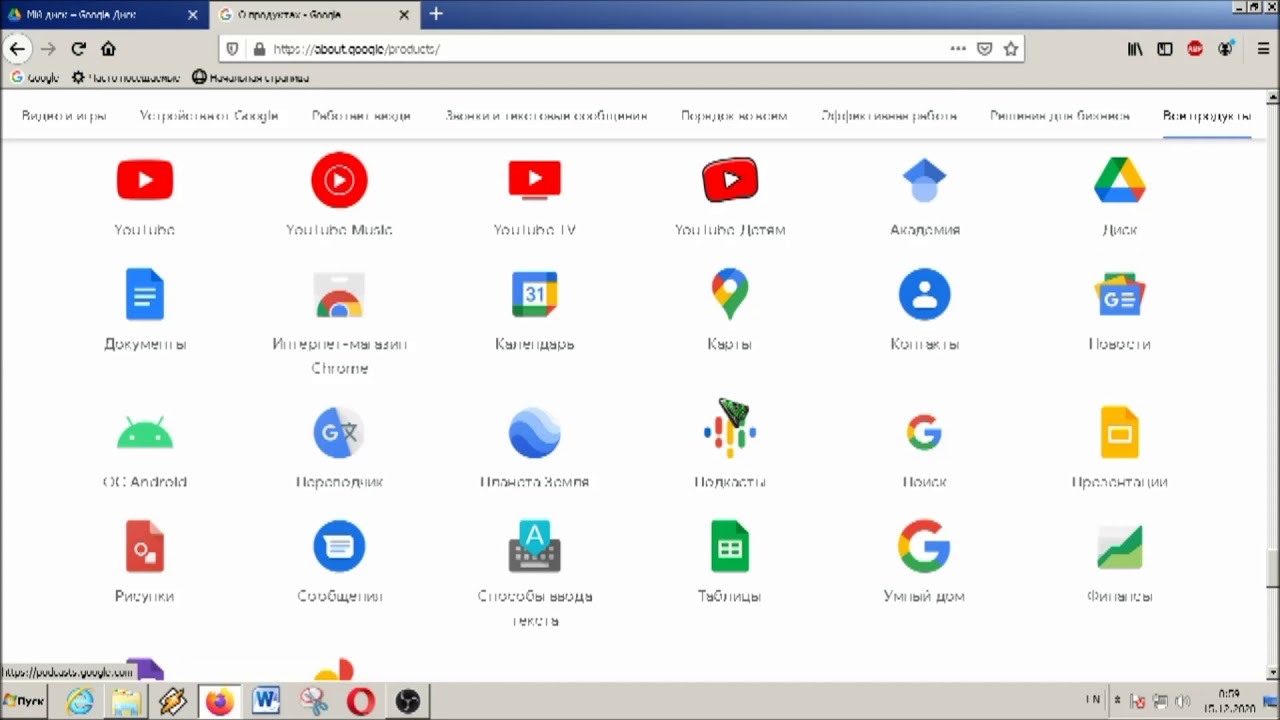
Task: Show the Library bookmarks panel
Action: [x=1135, y=48]
